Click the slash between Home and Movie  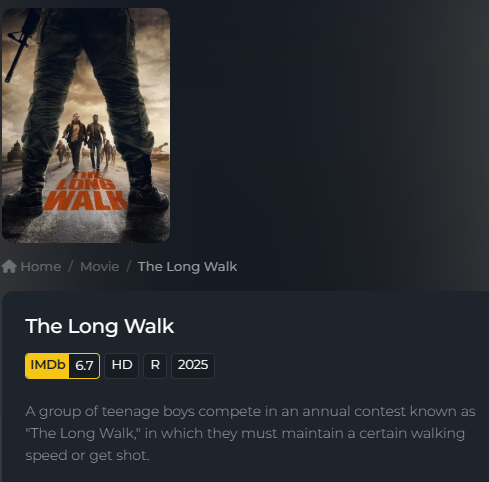70,267
